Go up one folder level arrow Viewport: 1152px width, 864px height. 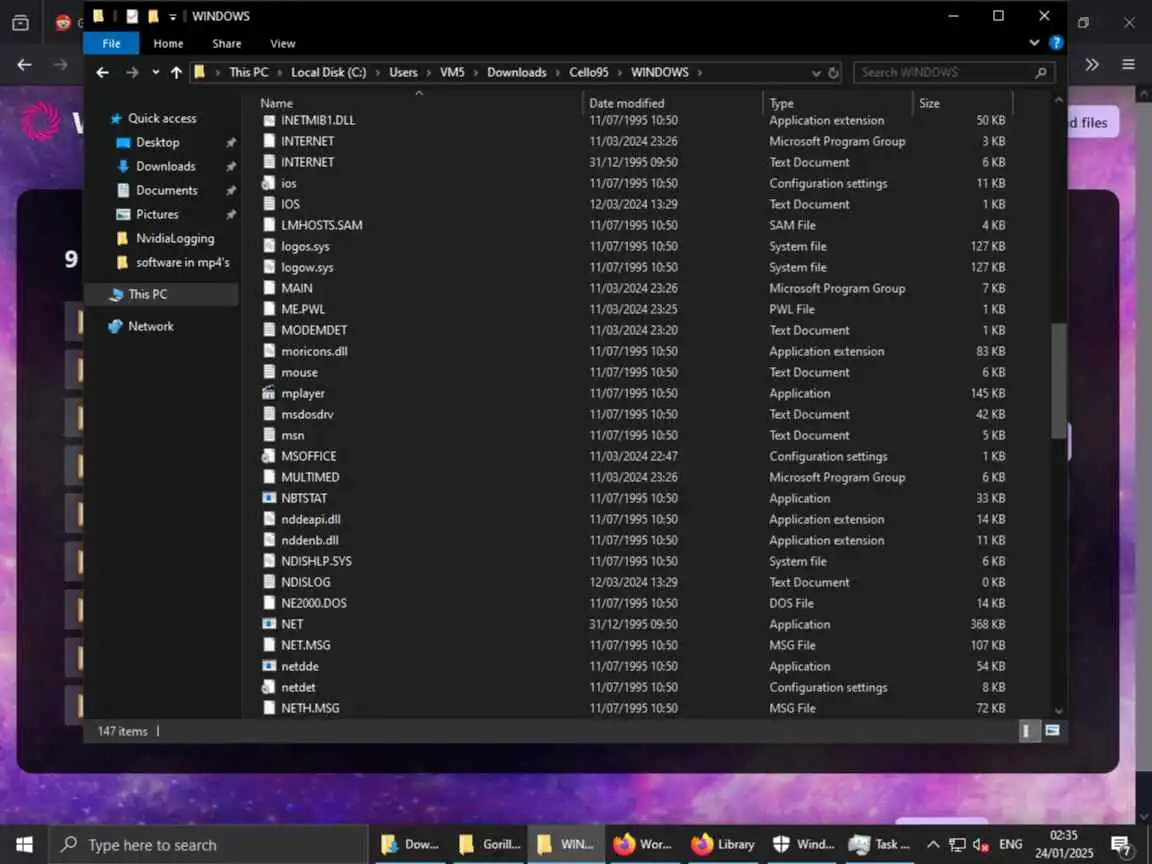click(x=176, y=72)
